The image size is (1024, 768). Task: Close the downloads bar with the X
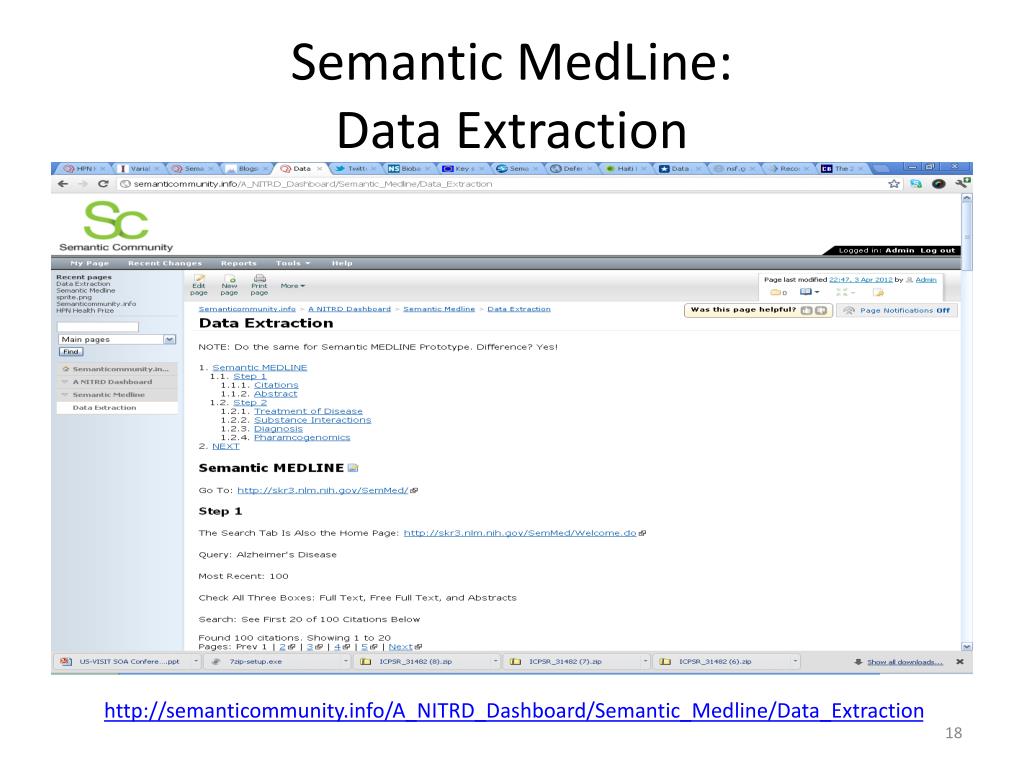coord(959,662)
